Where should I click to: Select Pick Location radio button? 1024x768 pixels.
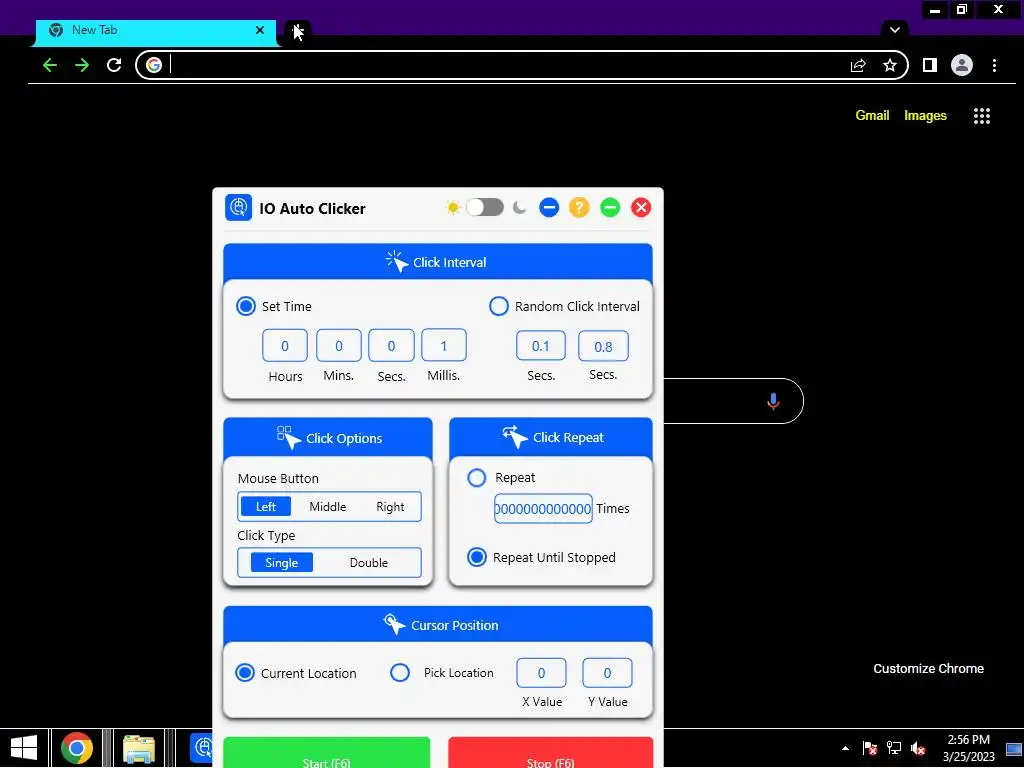(x=400, y=673)
